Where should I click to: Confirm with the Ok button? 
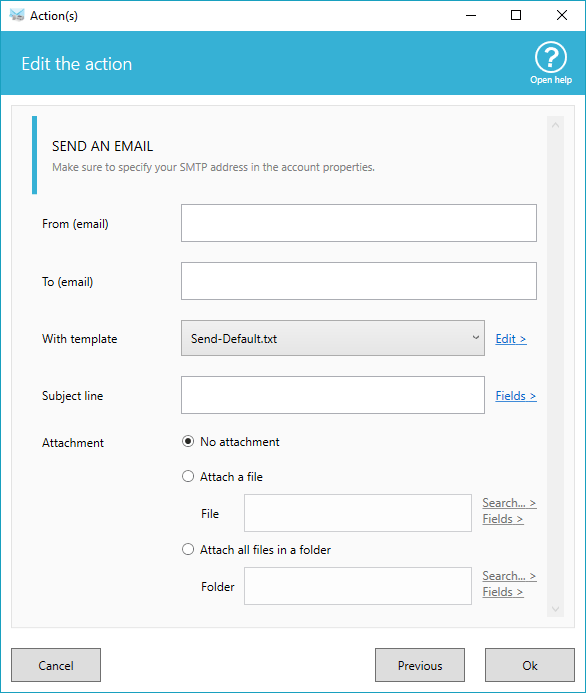click(530, 665)
